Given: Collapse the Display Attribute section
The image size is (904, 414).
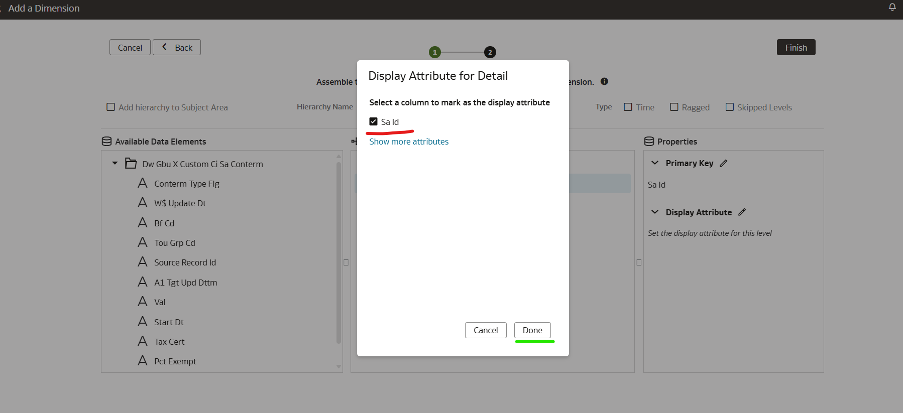Looking at the screenshot, I should coord(655,212).
